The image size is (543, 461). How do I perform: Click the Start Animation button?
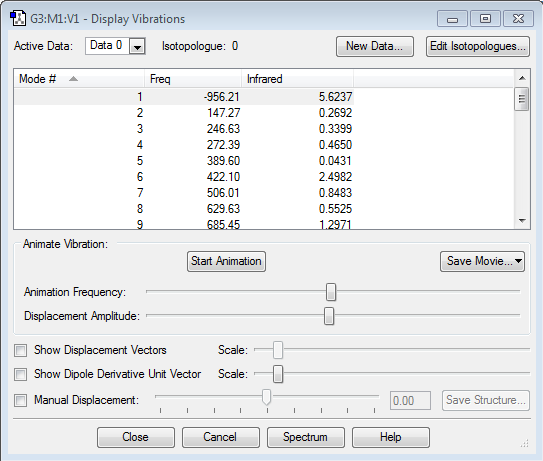click(226, 261)
